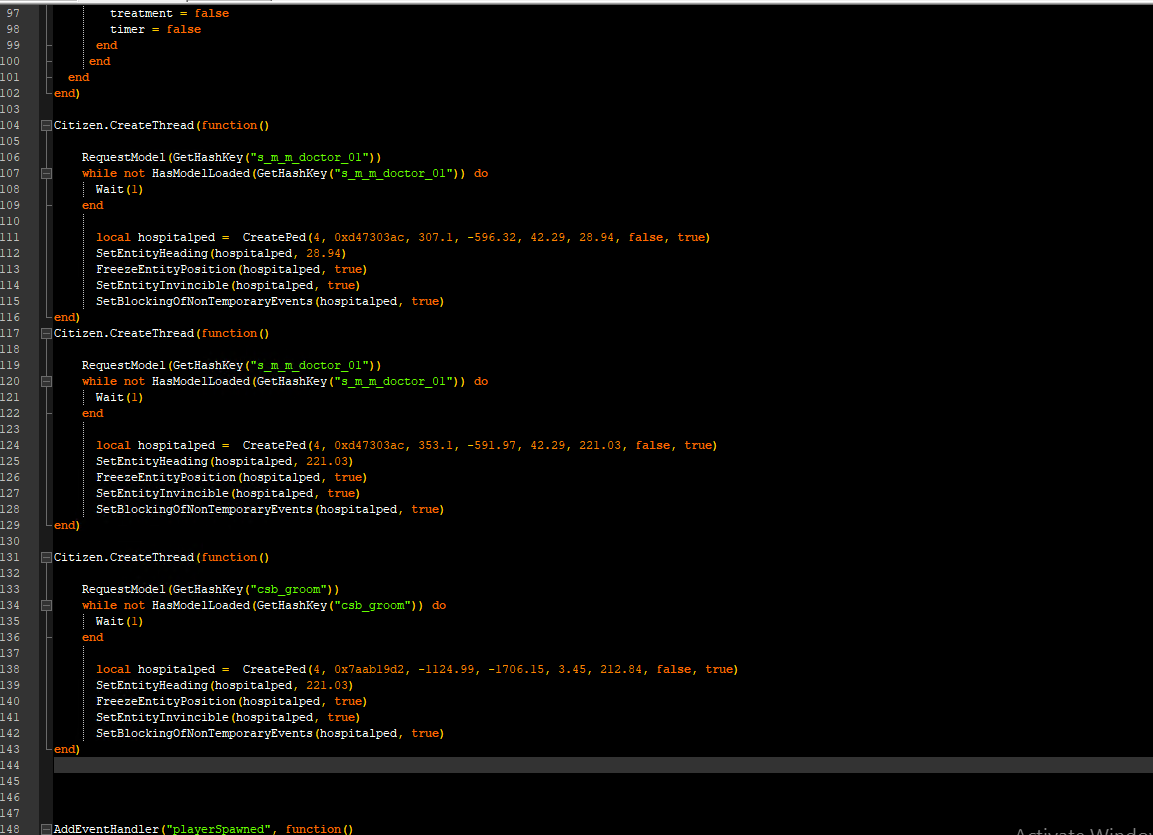The width and height of the screenshot is (1153, 835).
Task: Click SetBlockingOfNonTemporaryEvents on line 115
Action: pyautogui.click(x=204, y=301)
